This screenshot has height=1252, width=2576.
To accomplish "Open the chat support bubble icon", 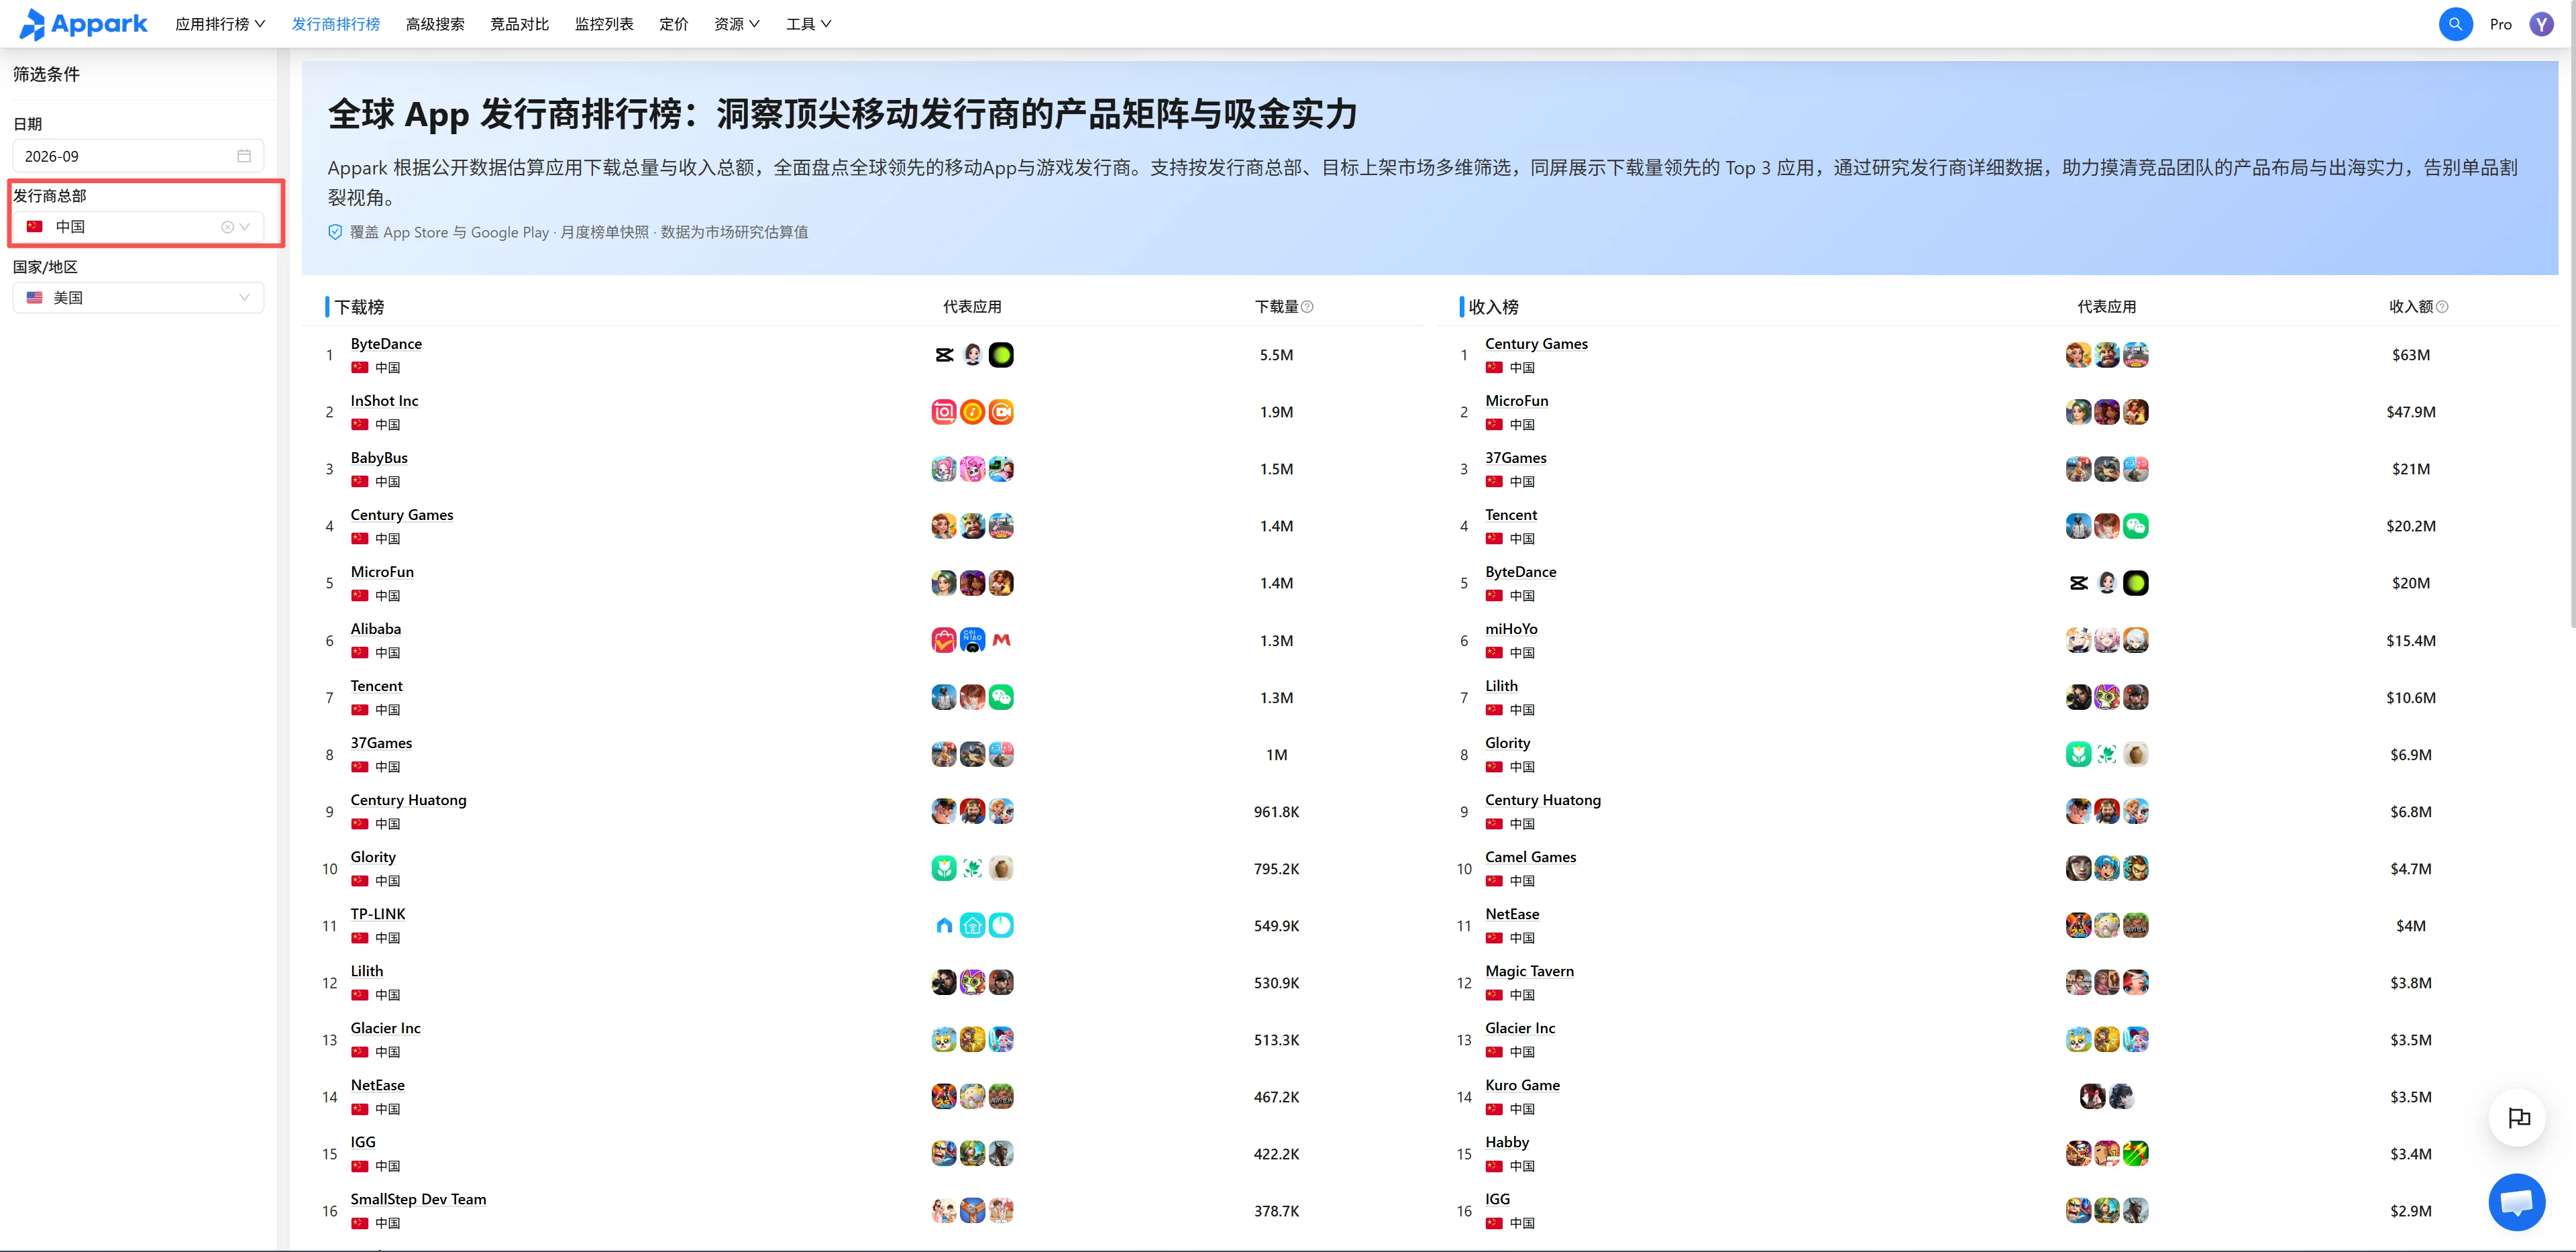I will pos(2516,1202).
